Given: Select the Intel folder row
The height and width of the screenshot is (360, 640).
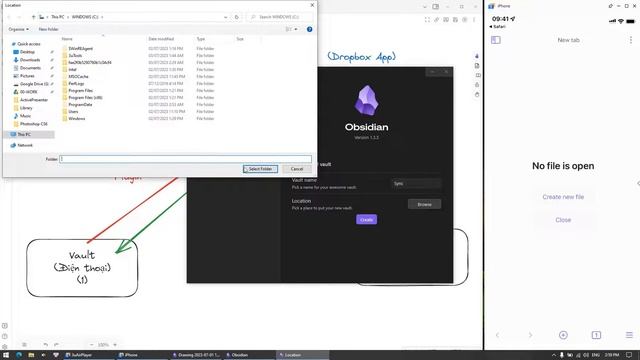Looking at the screenshot, I should pyautogui.click(x=139, y=69).
